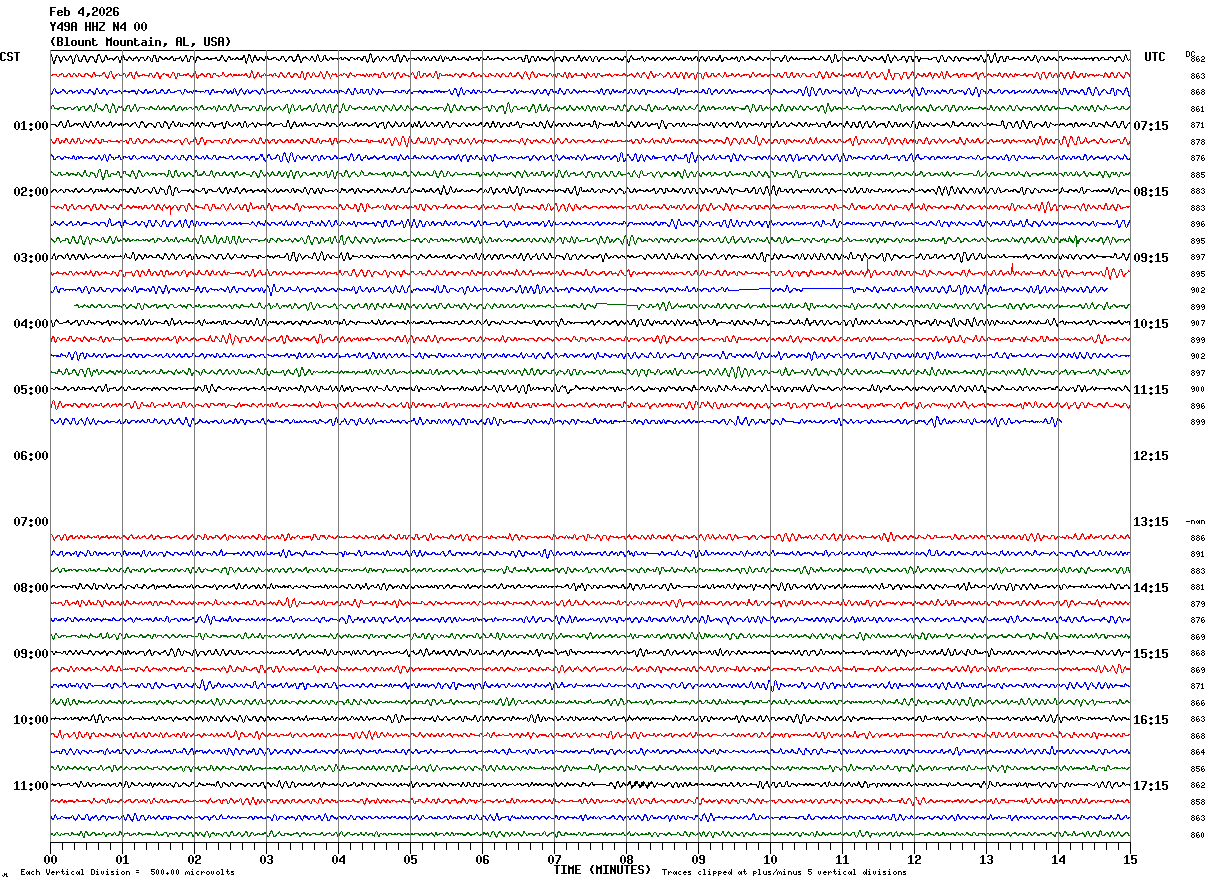Click the "12:15" UTC time label
Screen dimensions: 1210x886
(x=1151, y=456)
